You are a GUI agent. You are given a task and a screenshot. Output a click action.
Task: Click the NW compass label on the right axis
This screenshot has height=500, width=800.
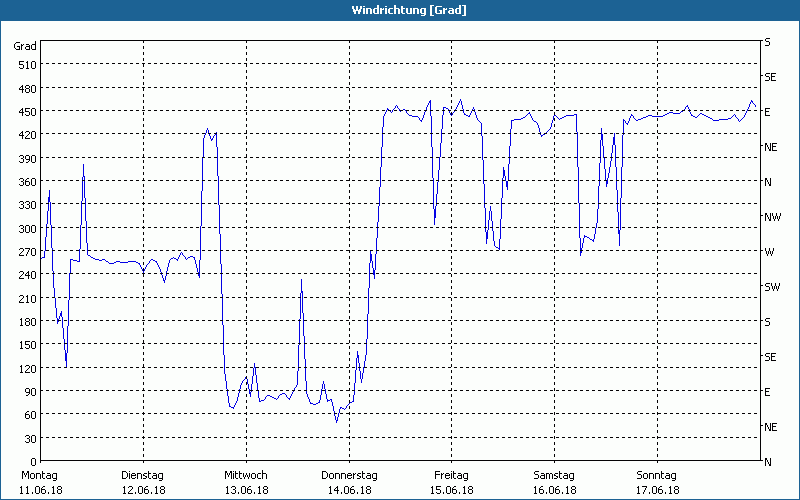pos(772,217)
